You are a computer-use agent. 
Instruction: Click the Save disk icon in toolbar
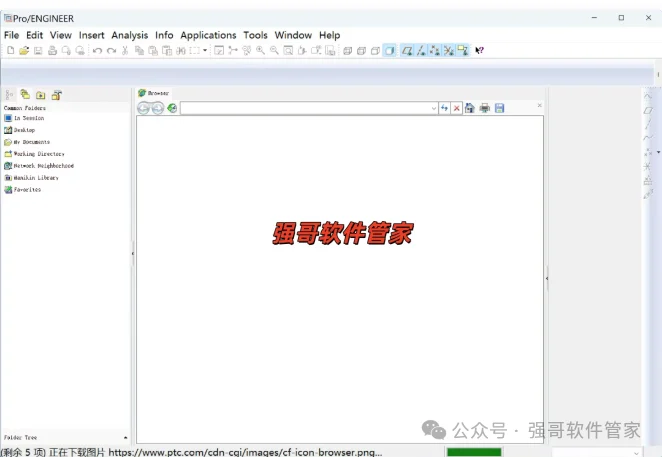[x=38, y=51]
